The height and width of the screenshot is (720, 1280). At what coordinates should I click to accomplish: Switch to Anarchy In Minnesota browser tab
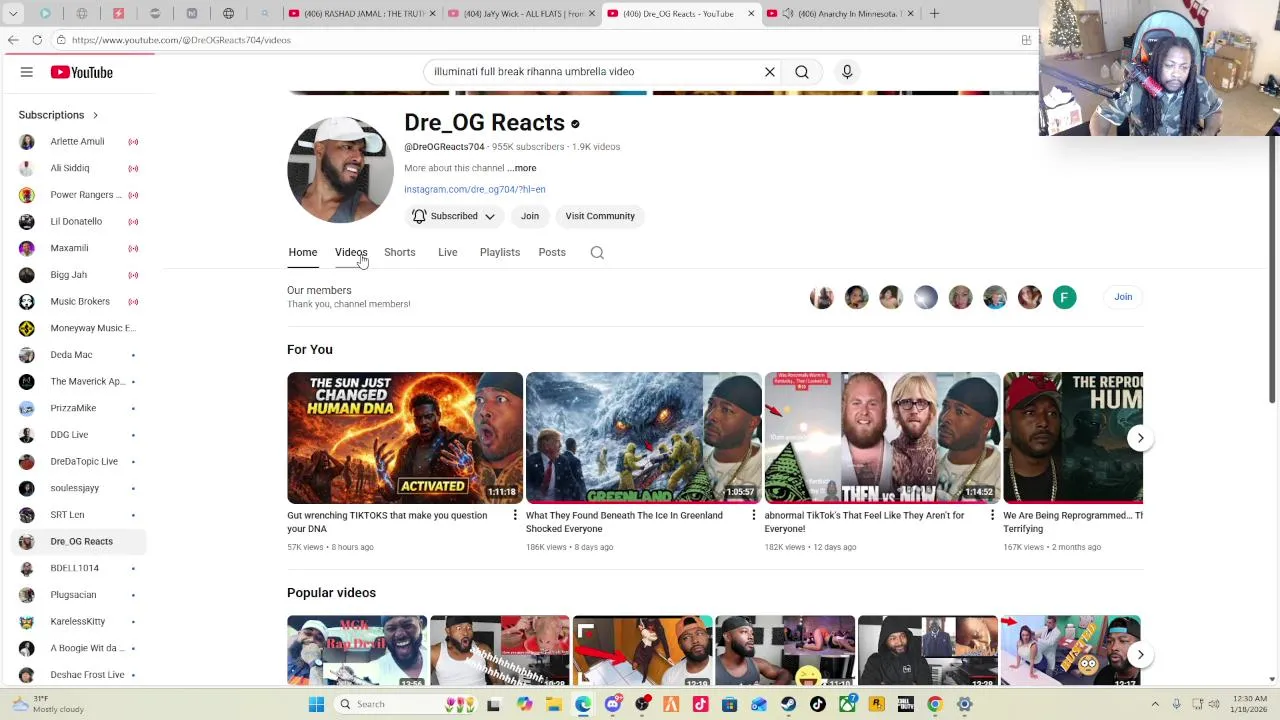838,14
